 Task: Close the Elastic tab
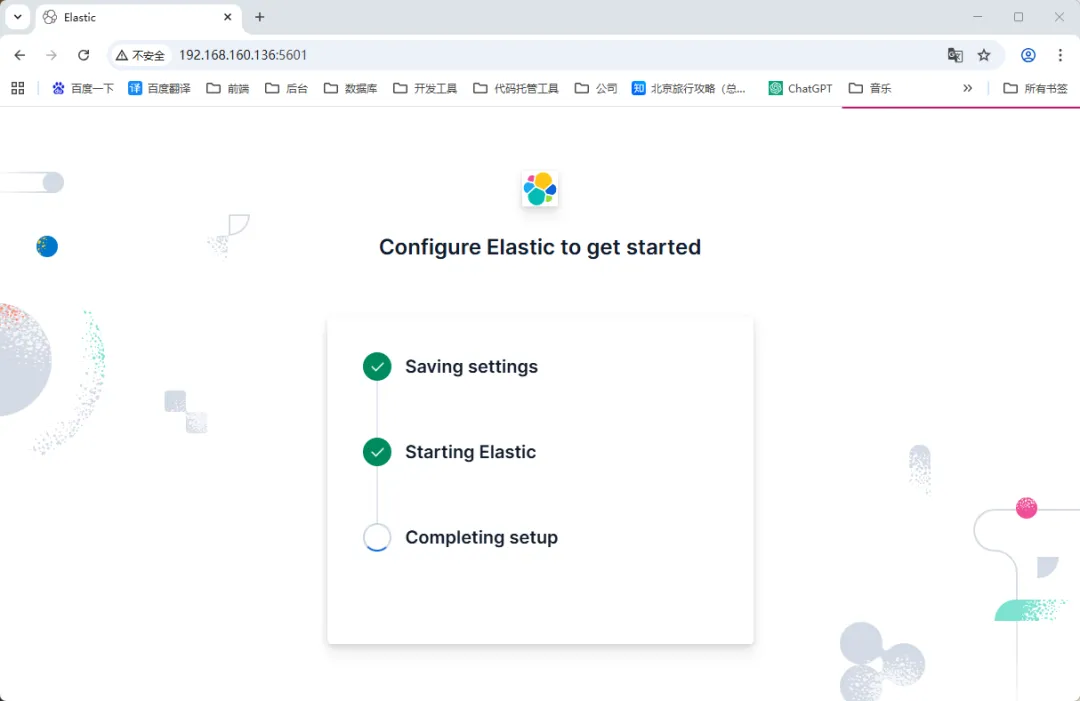coord(227,17)
